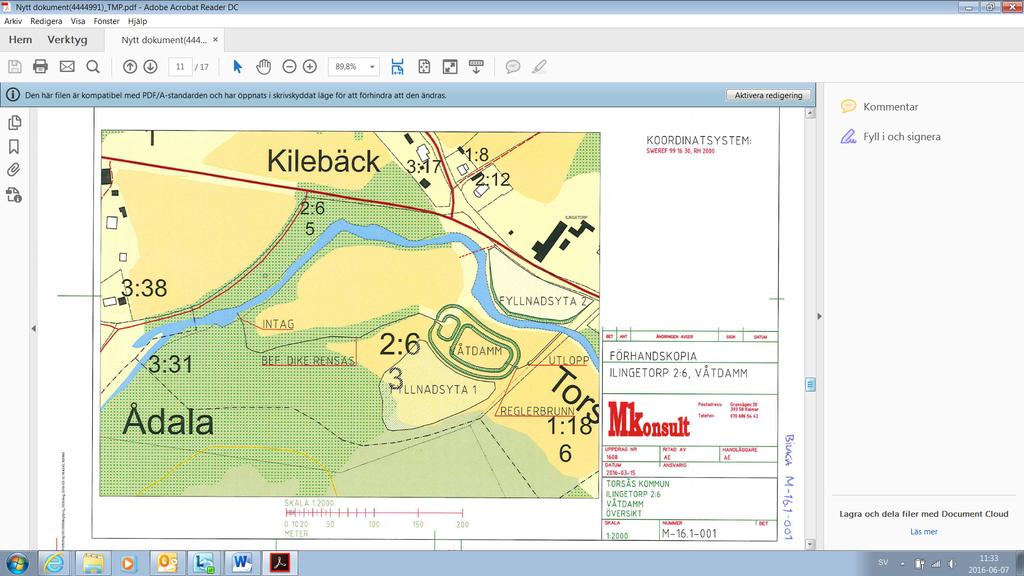Select the Nytt dokument(444... document tab

click(x=164, y=40)
